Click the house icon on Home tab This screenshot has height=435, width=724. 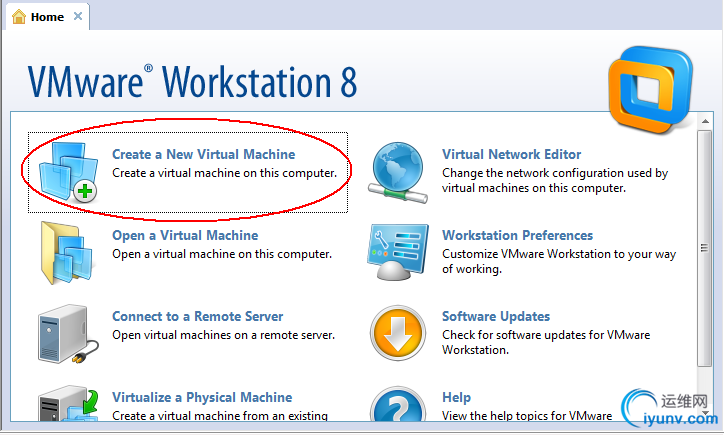point(19,17)
